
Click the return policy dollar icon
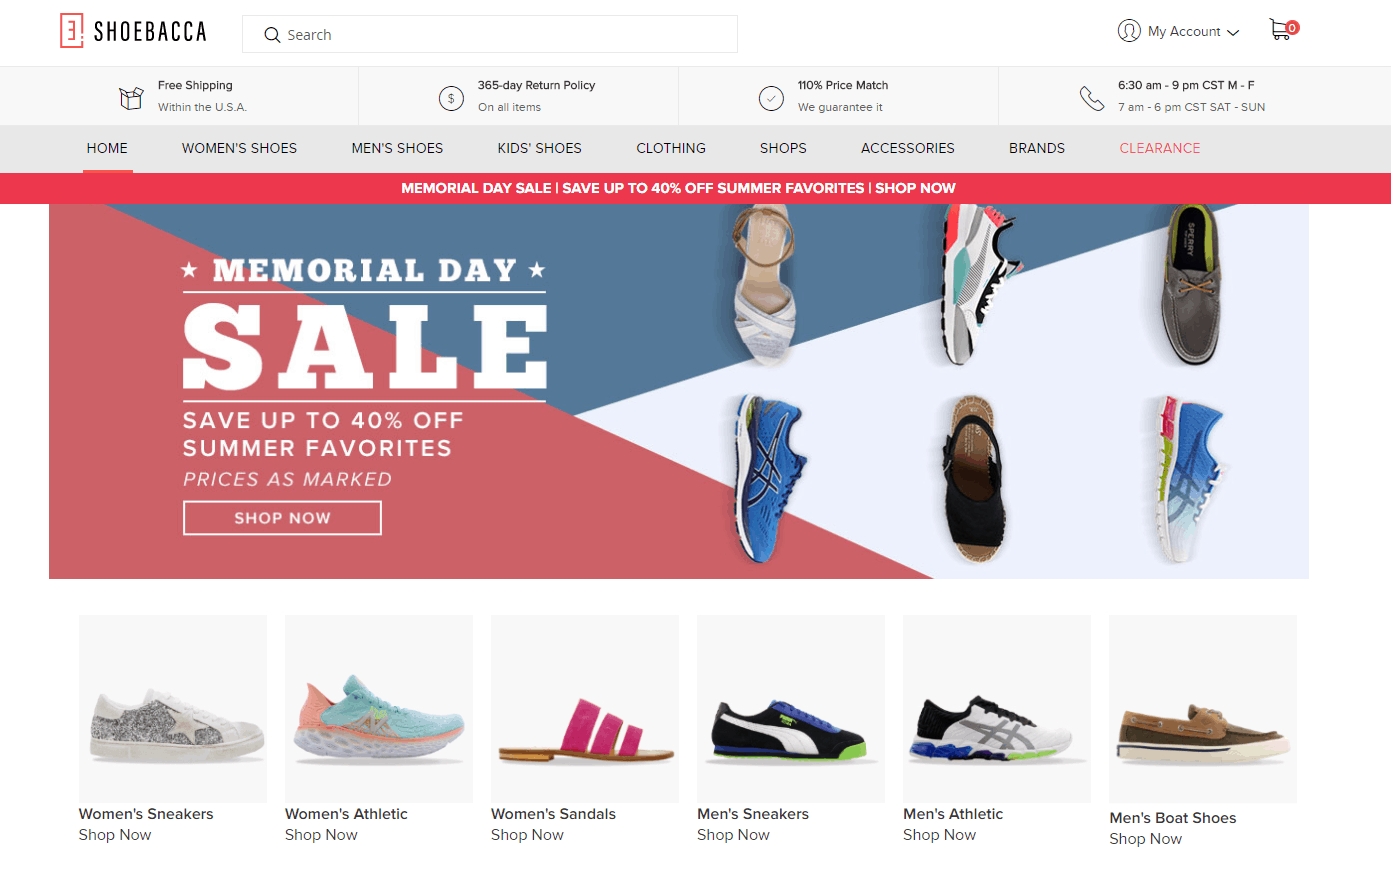click(x=451, y=98)
